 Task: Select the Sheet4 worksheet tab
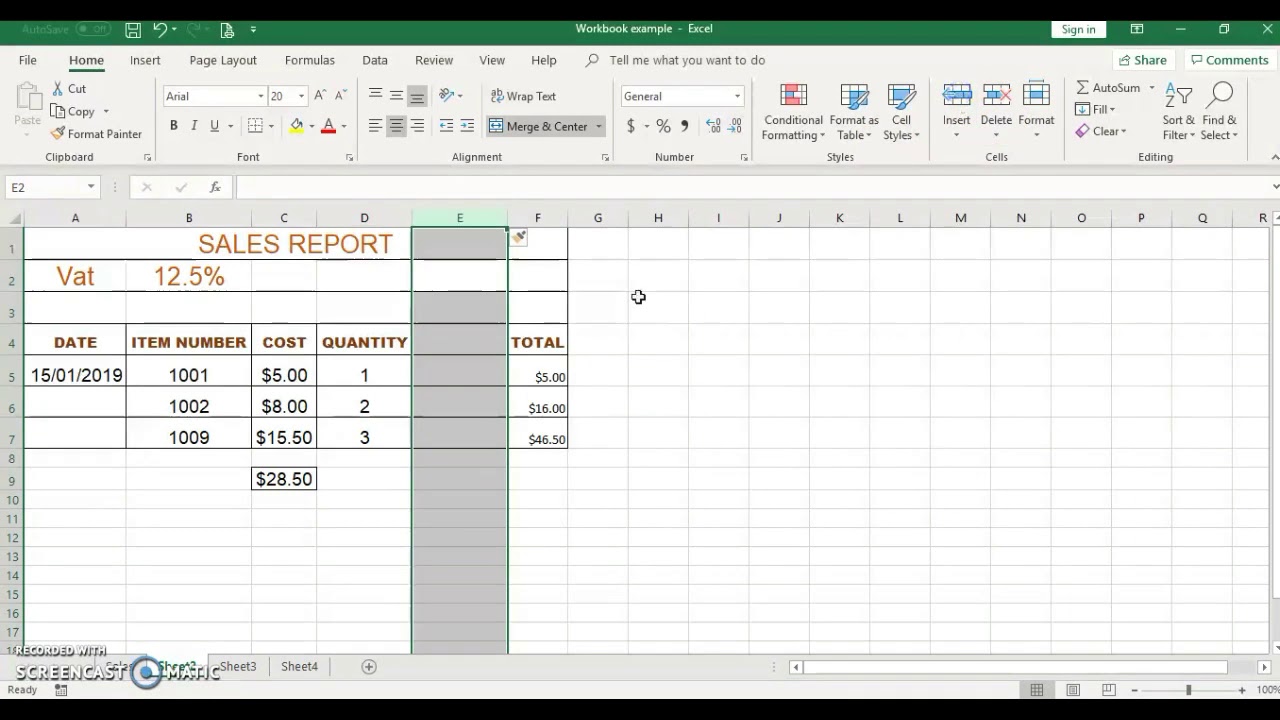(299, 666)
